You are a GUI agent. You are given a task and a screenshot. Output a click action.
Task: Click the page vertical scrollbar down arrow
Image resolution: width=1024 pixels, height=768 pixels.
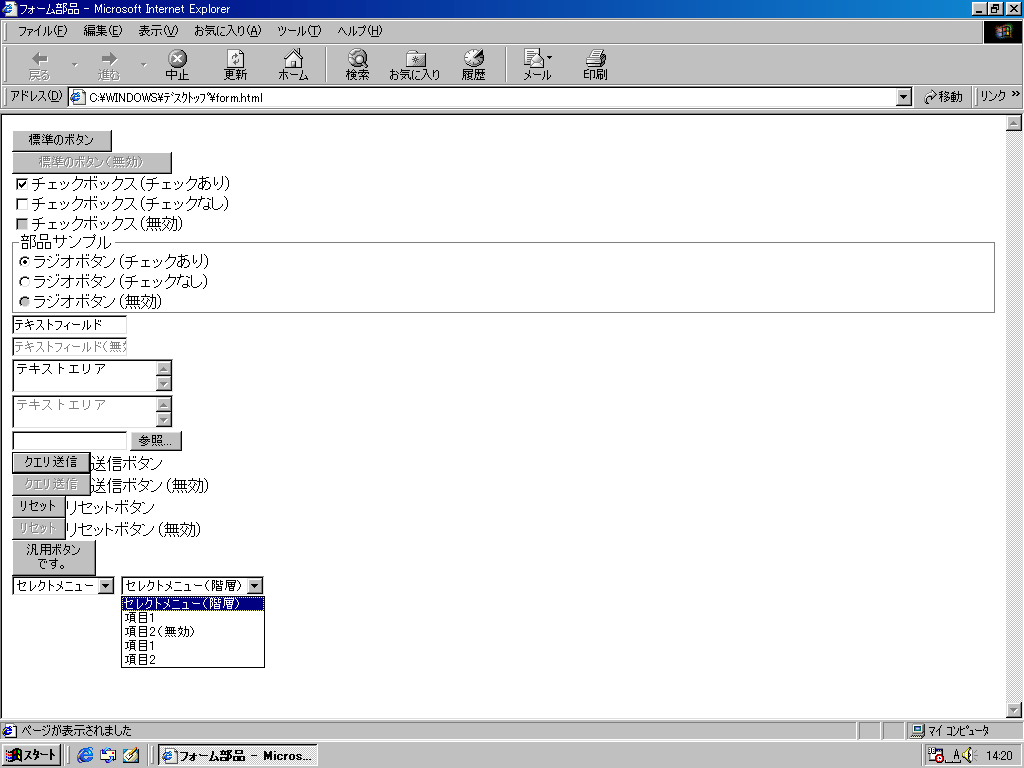tap(1014, 710)
